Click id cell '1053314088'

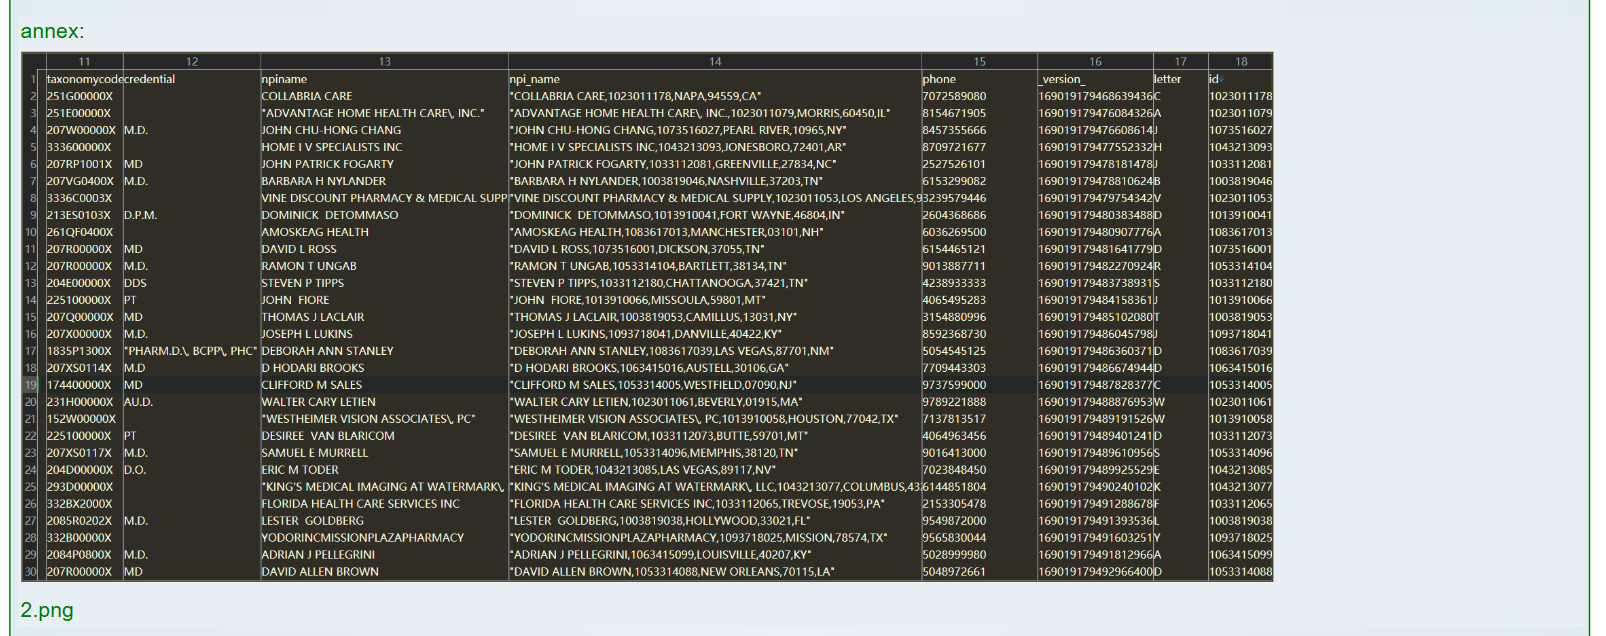point(1240,572)
